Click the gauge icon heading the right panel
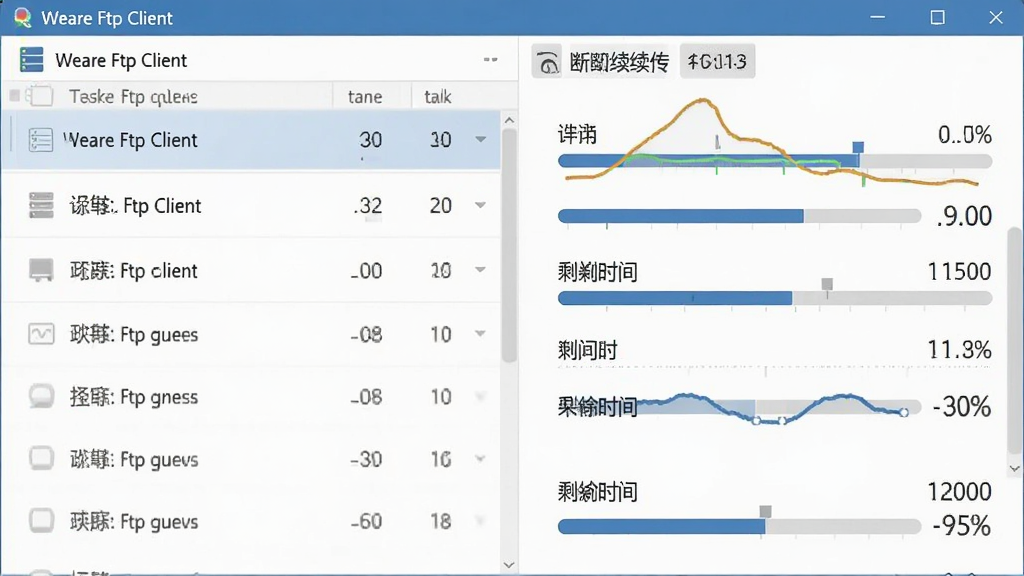The width and height of the screenshot is (1024, 576). click(x=547, y=61)
